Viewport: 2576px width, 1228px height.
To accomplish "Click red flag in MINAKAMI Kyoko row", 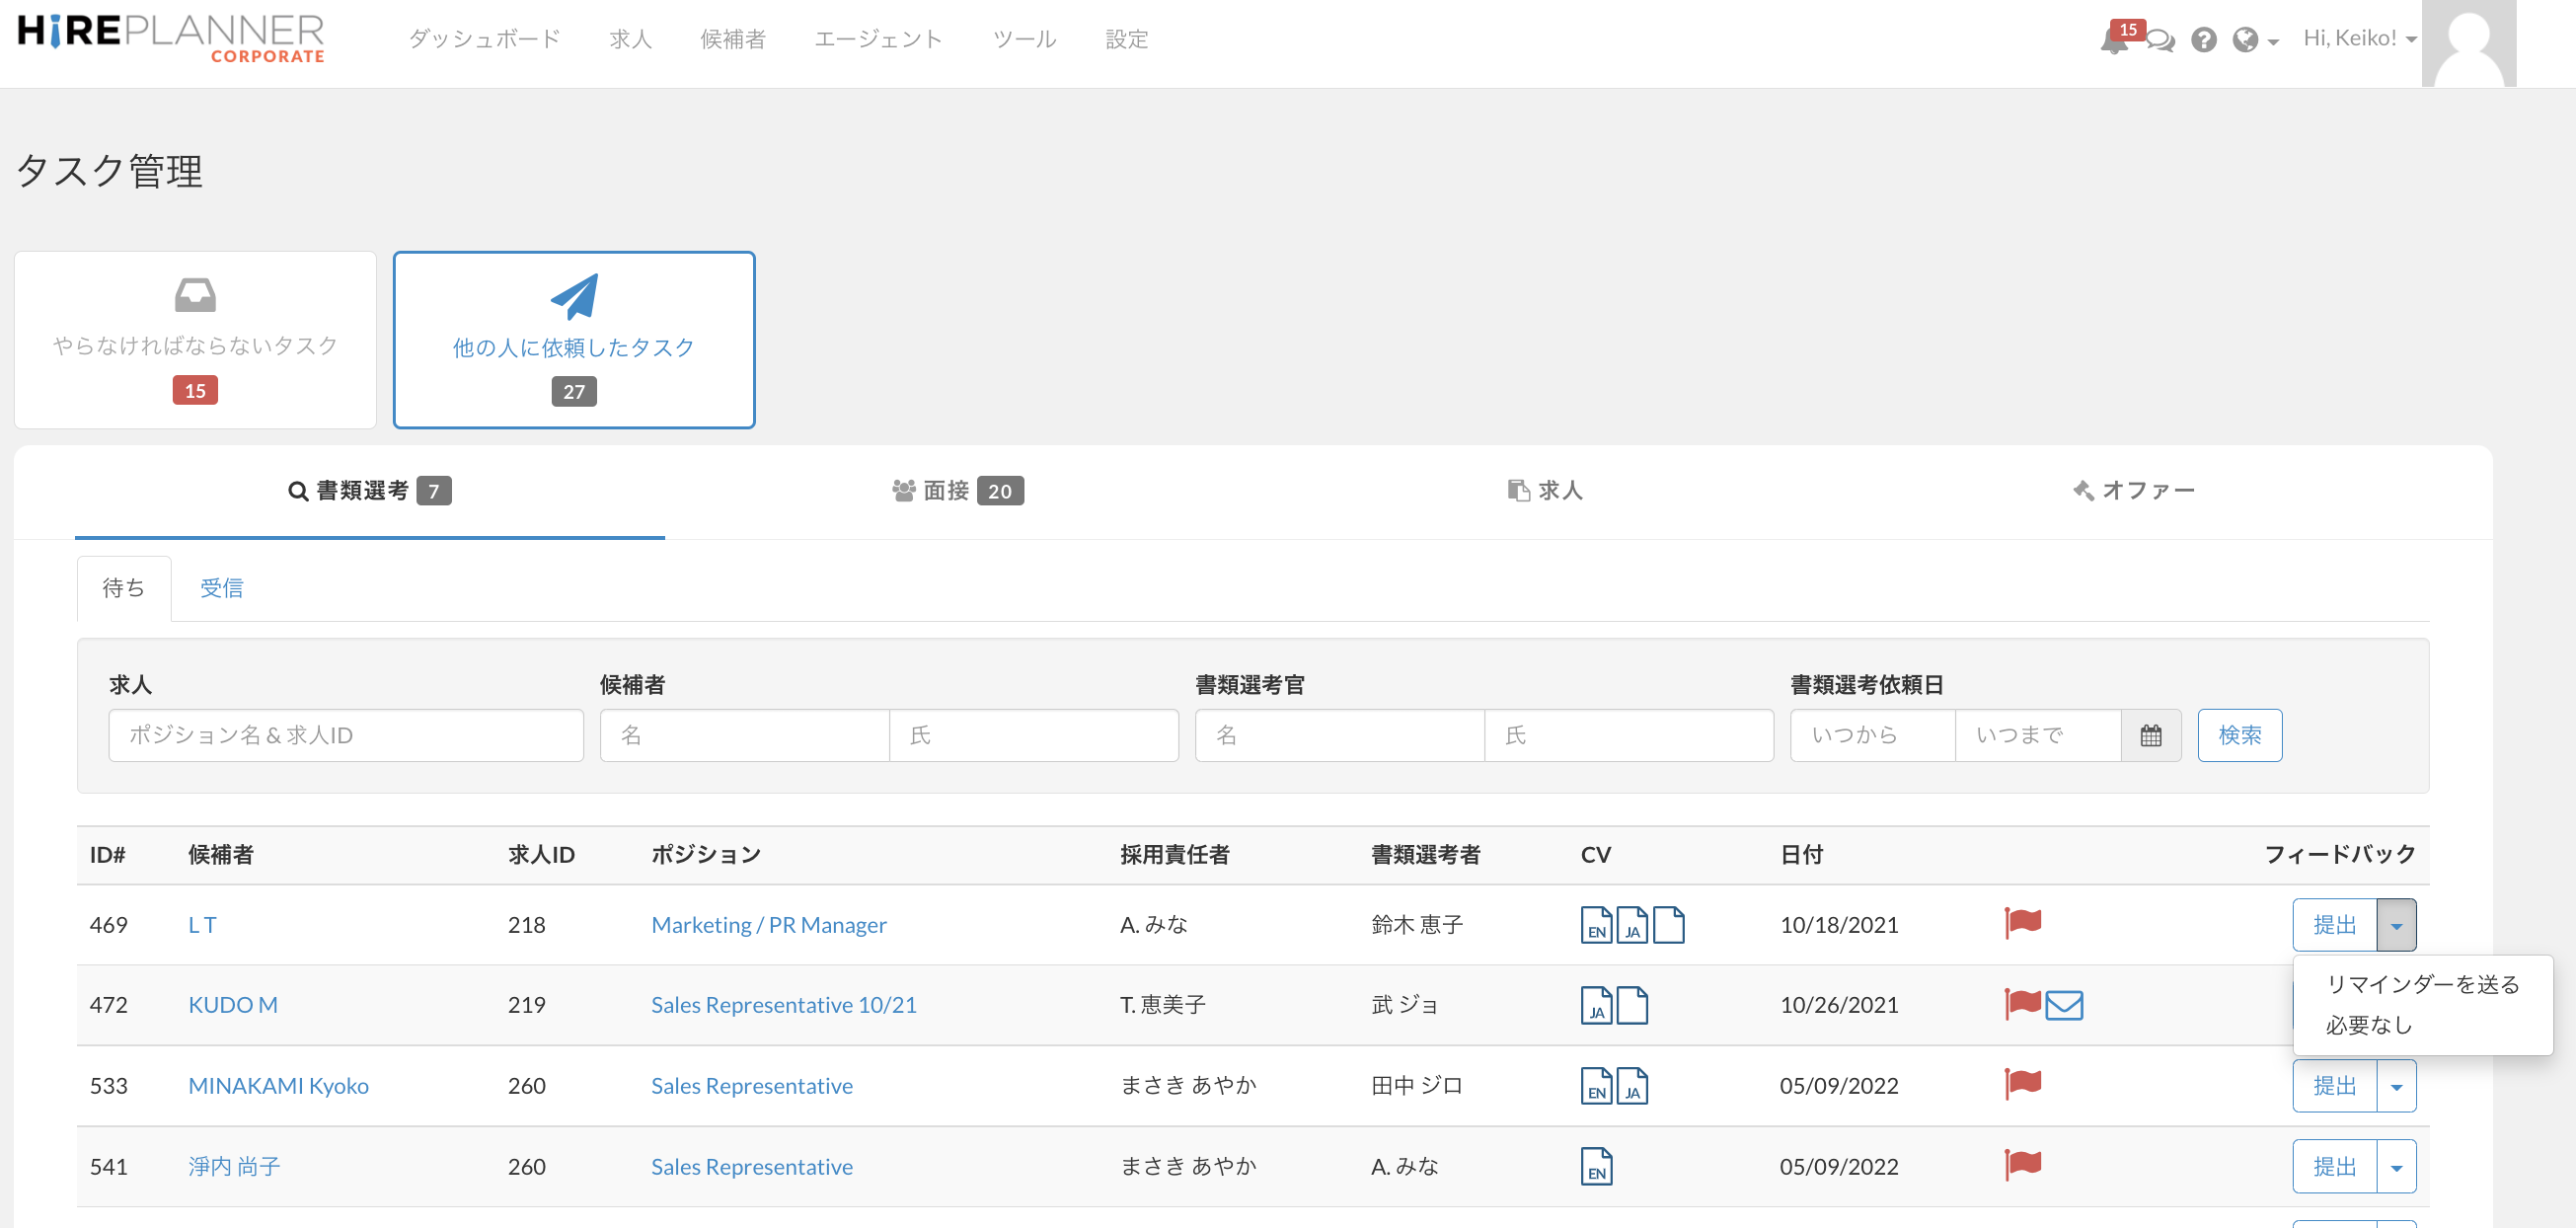I will click(x=2022, y=1084).
